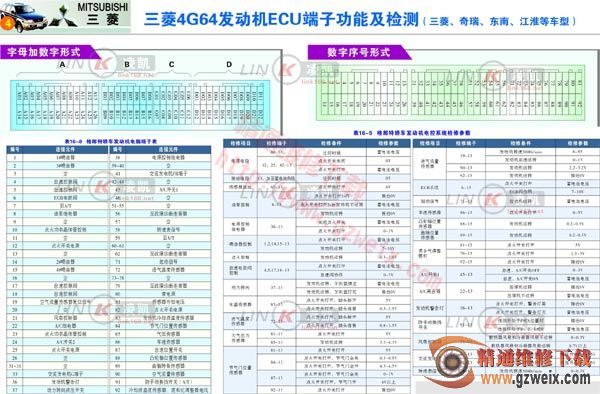The image size is (600, 394).
Task: Click the MITSUBISHI 三菱 brand text
Action: [103, 14]
